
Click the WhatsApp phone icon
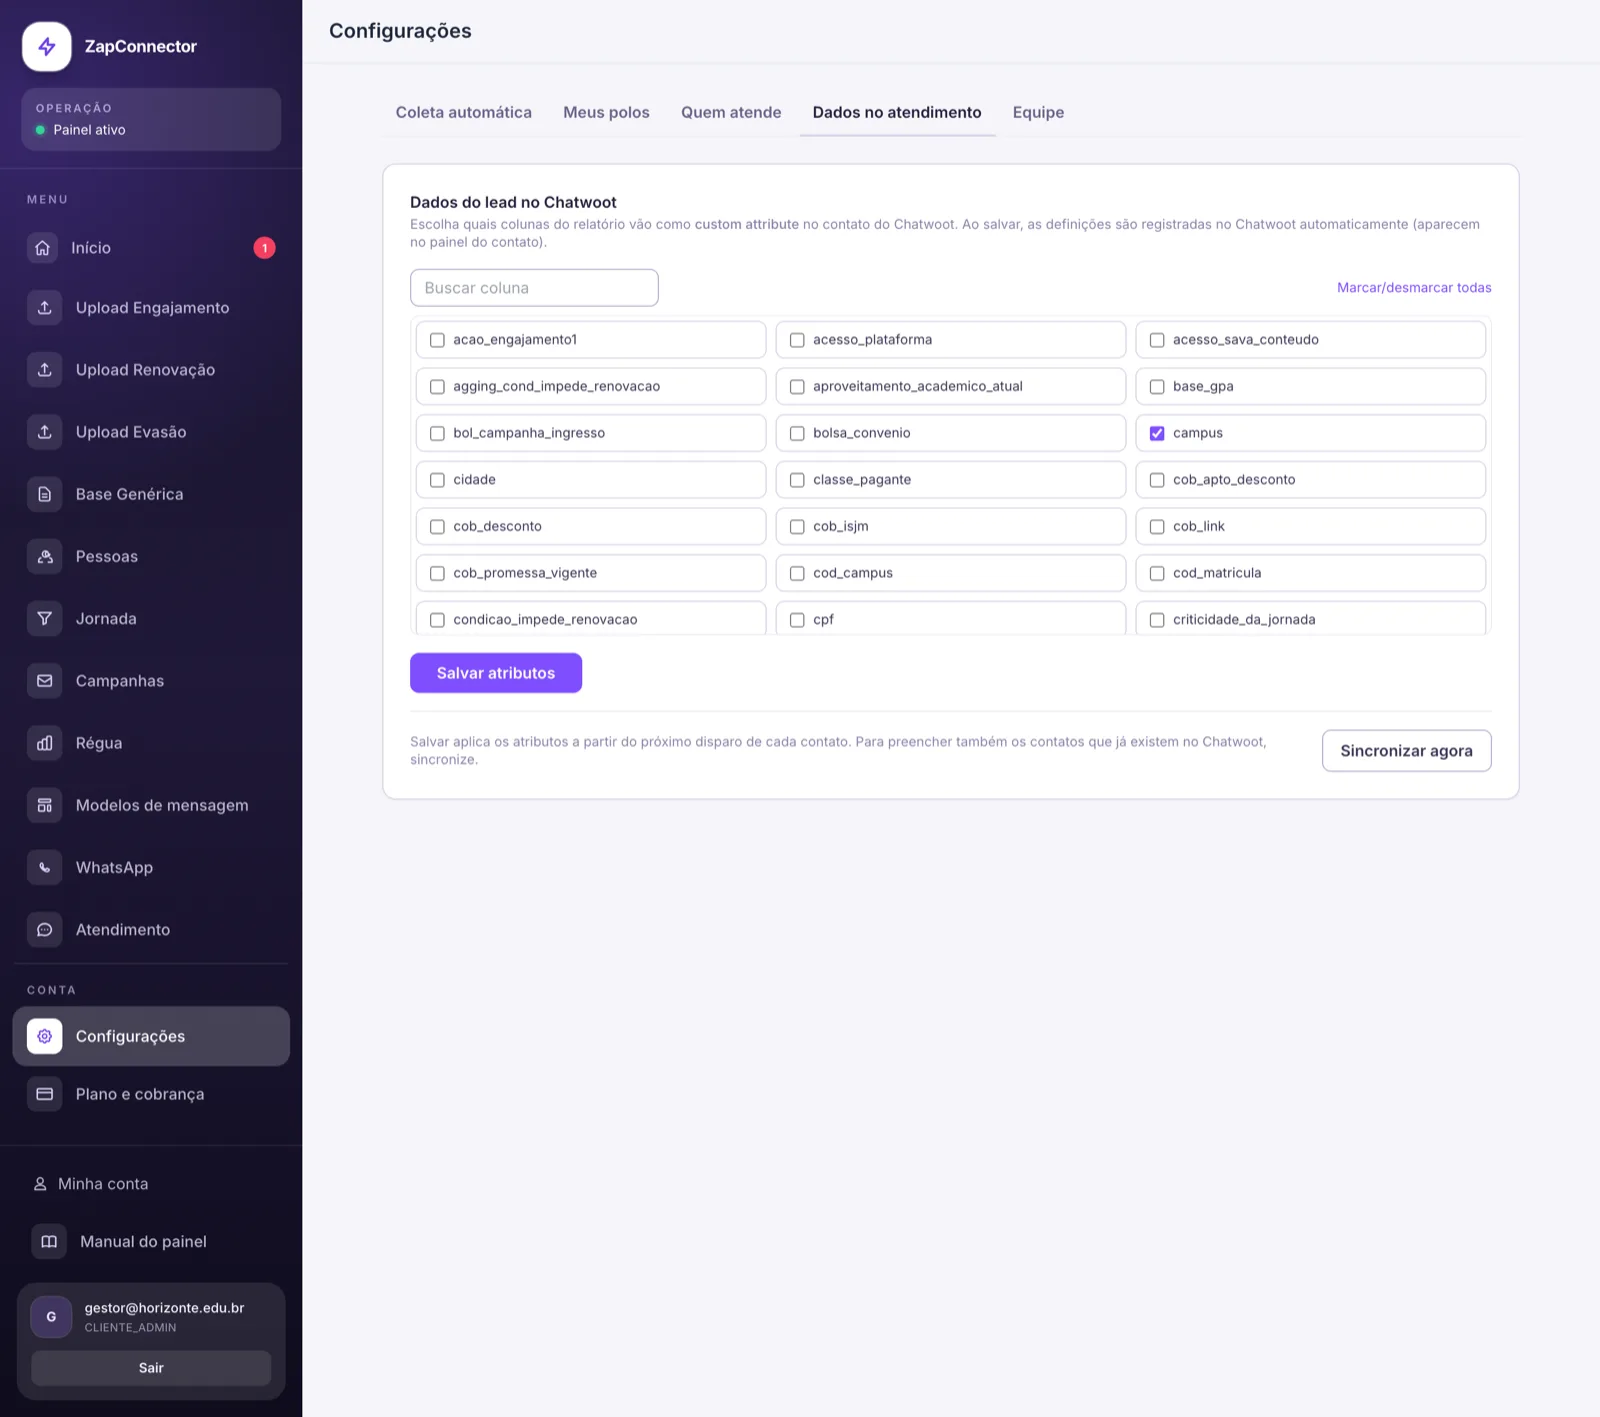45,867
